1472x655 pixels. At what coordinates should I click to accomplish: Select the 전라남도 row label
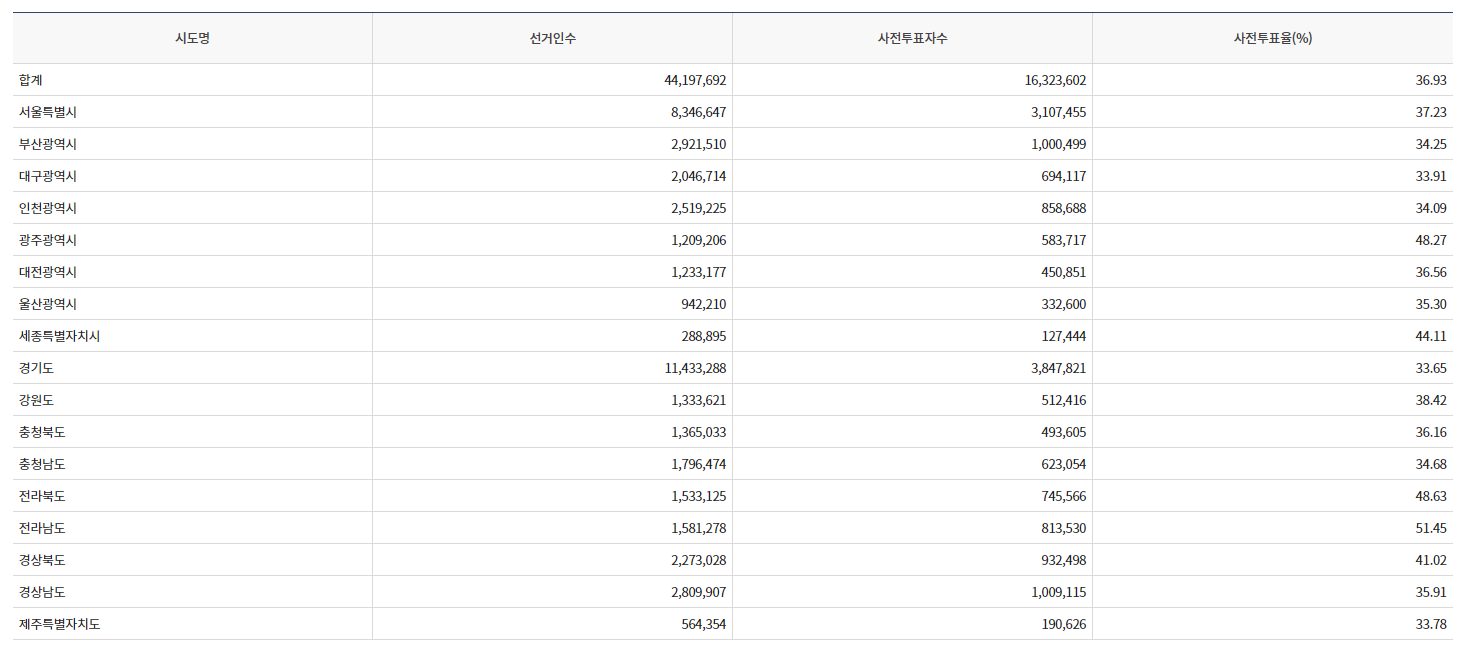click(x=42, y=528)
